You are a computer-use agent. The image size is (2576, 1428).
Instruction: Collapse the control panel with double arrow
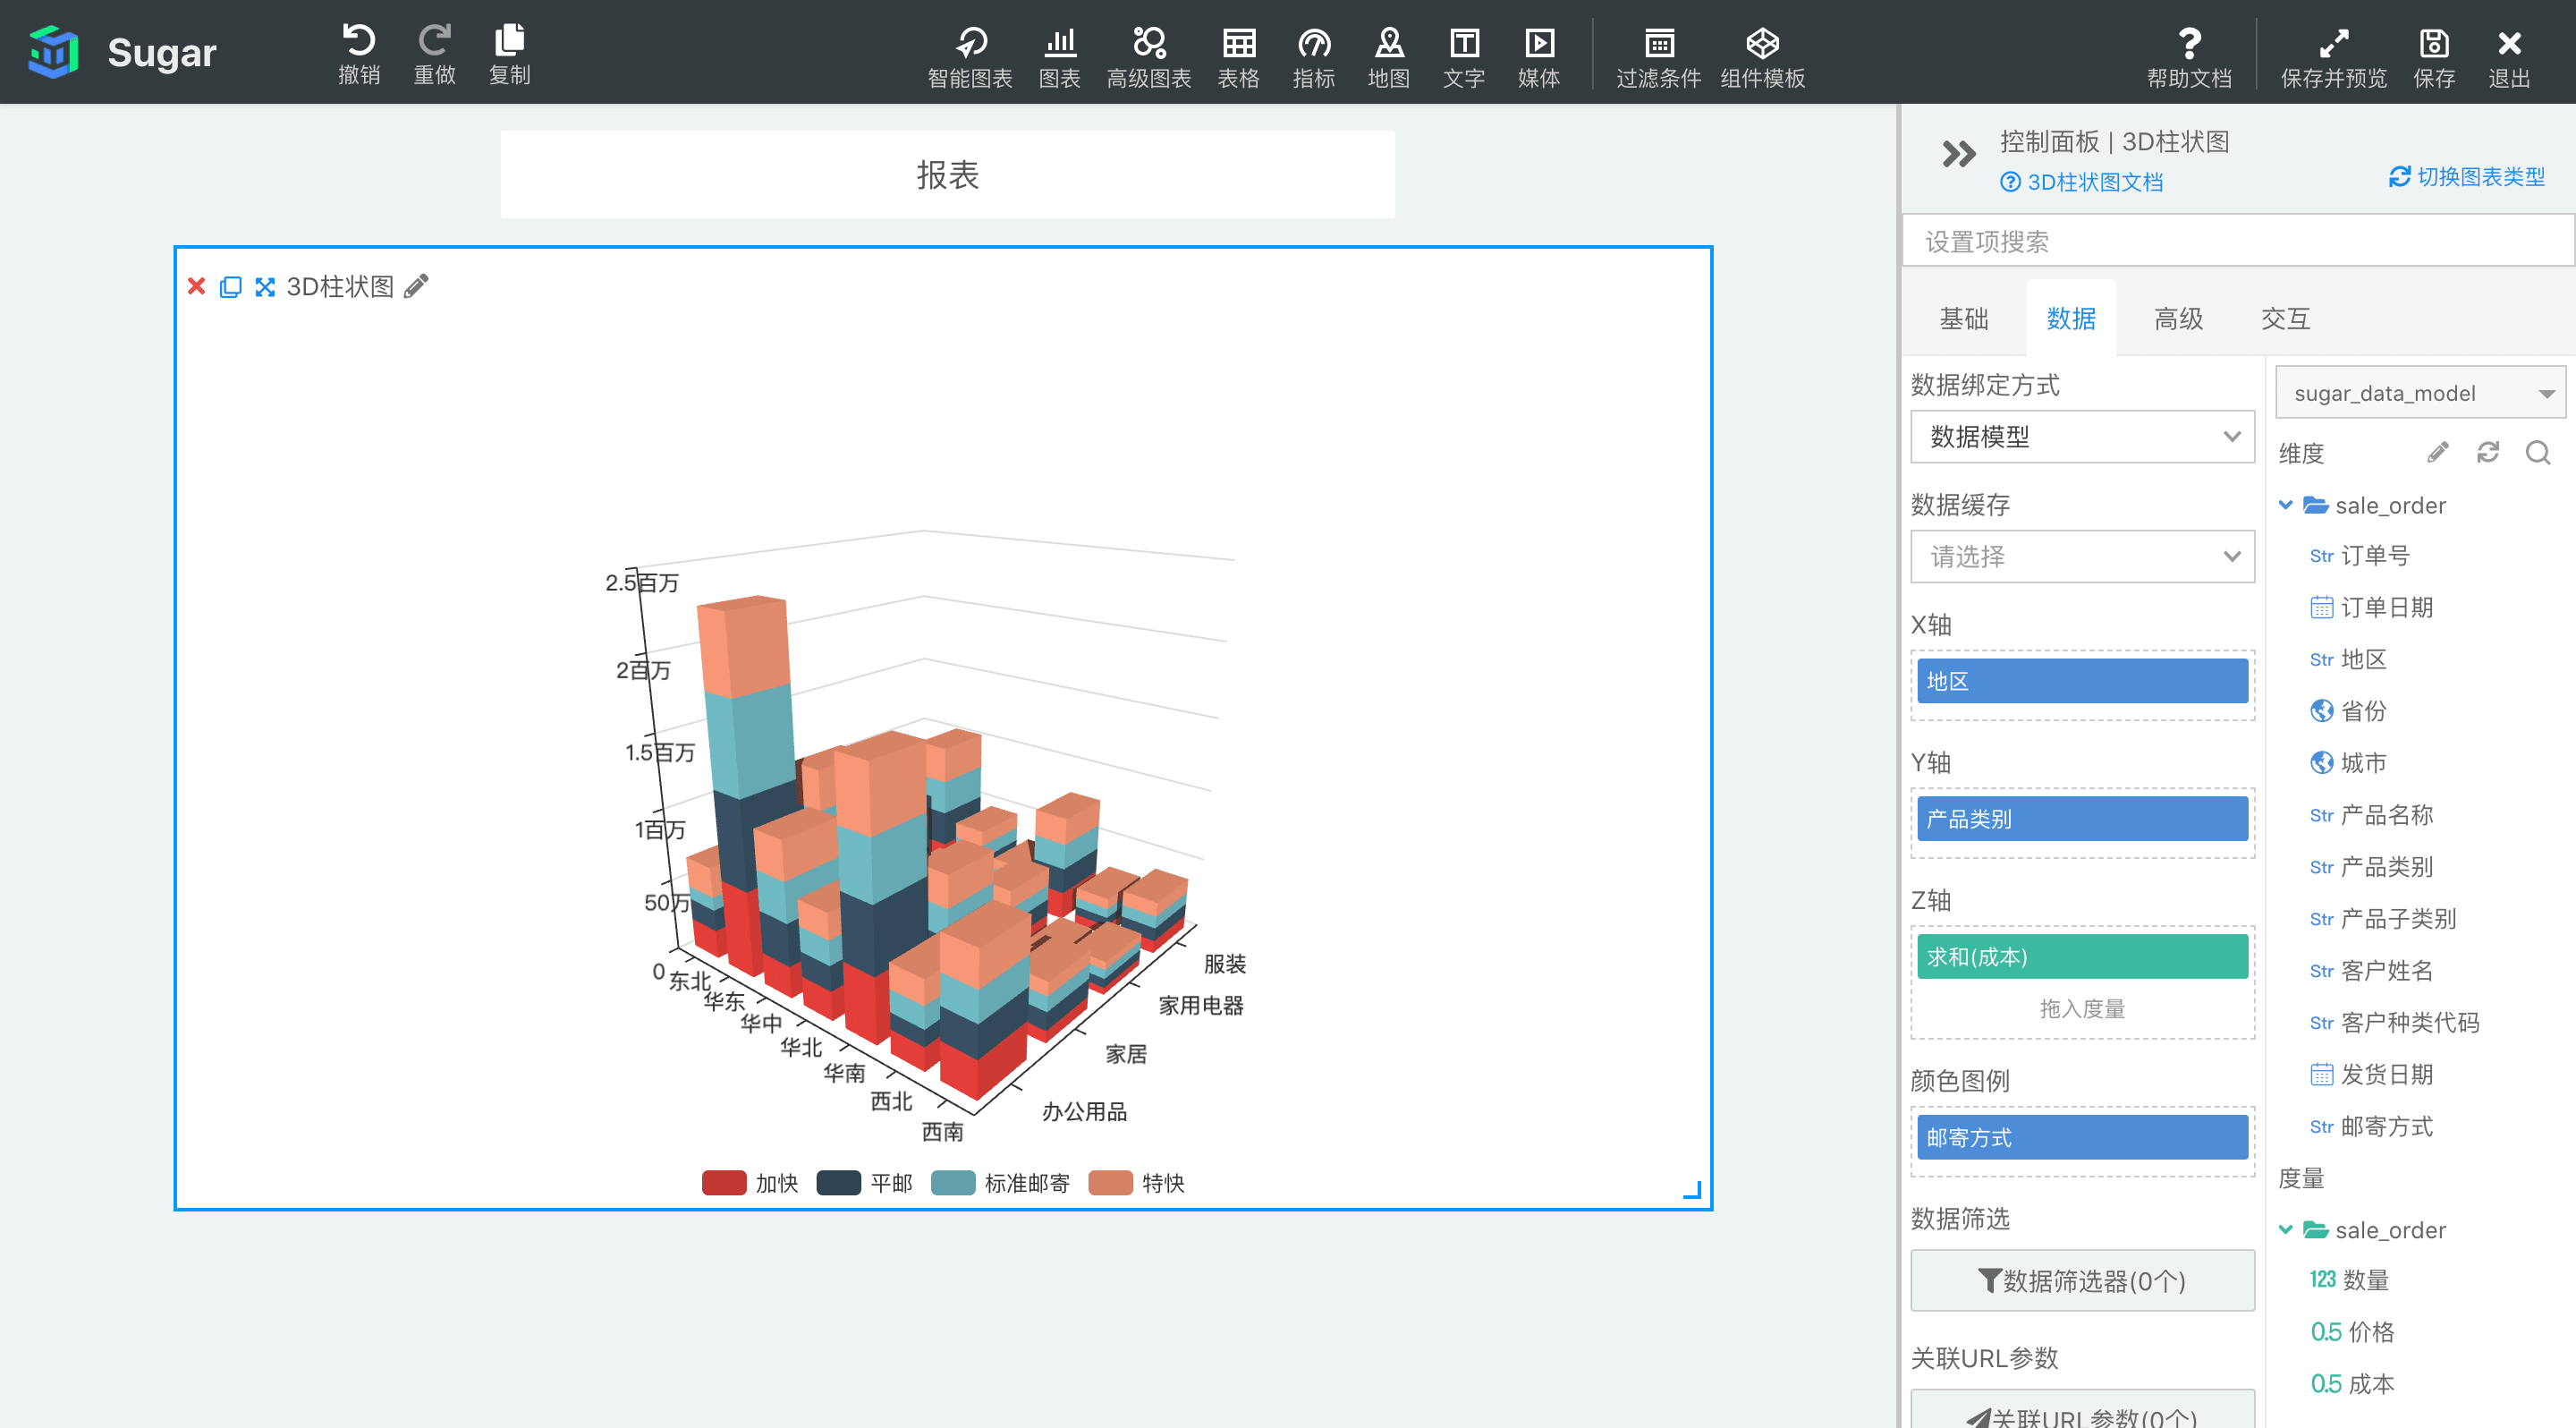1958,154
